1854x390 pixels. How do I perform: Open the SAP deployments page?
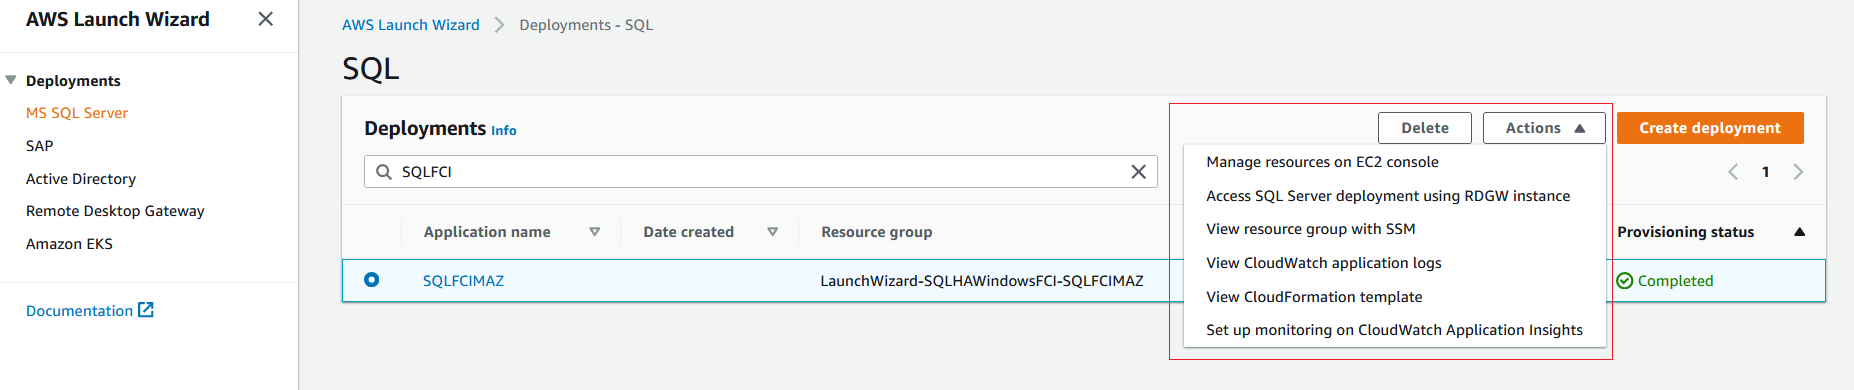tap(40, 146)
